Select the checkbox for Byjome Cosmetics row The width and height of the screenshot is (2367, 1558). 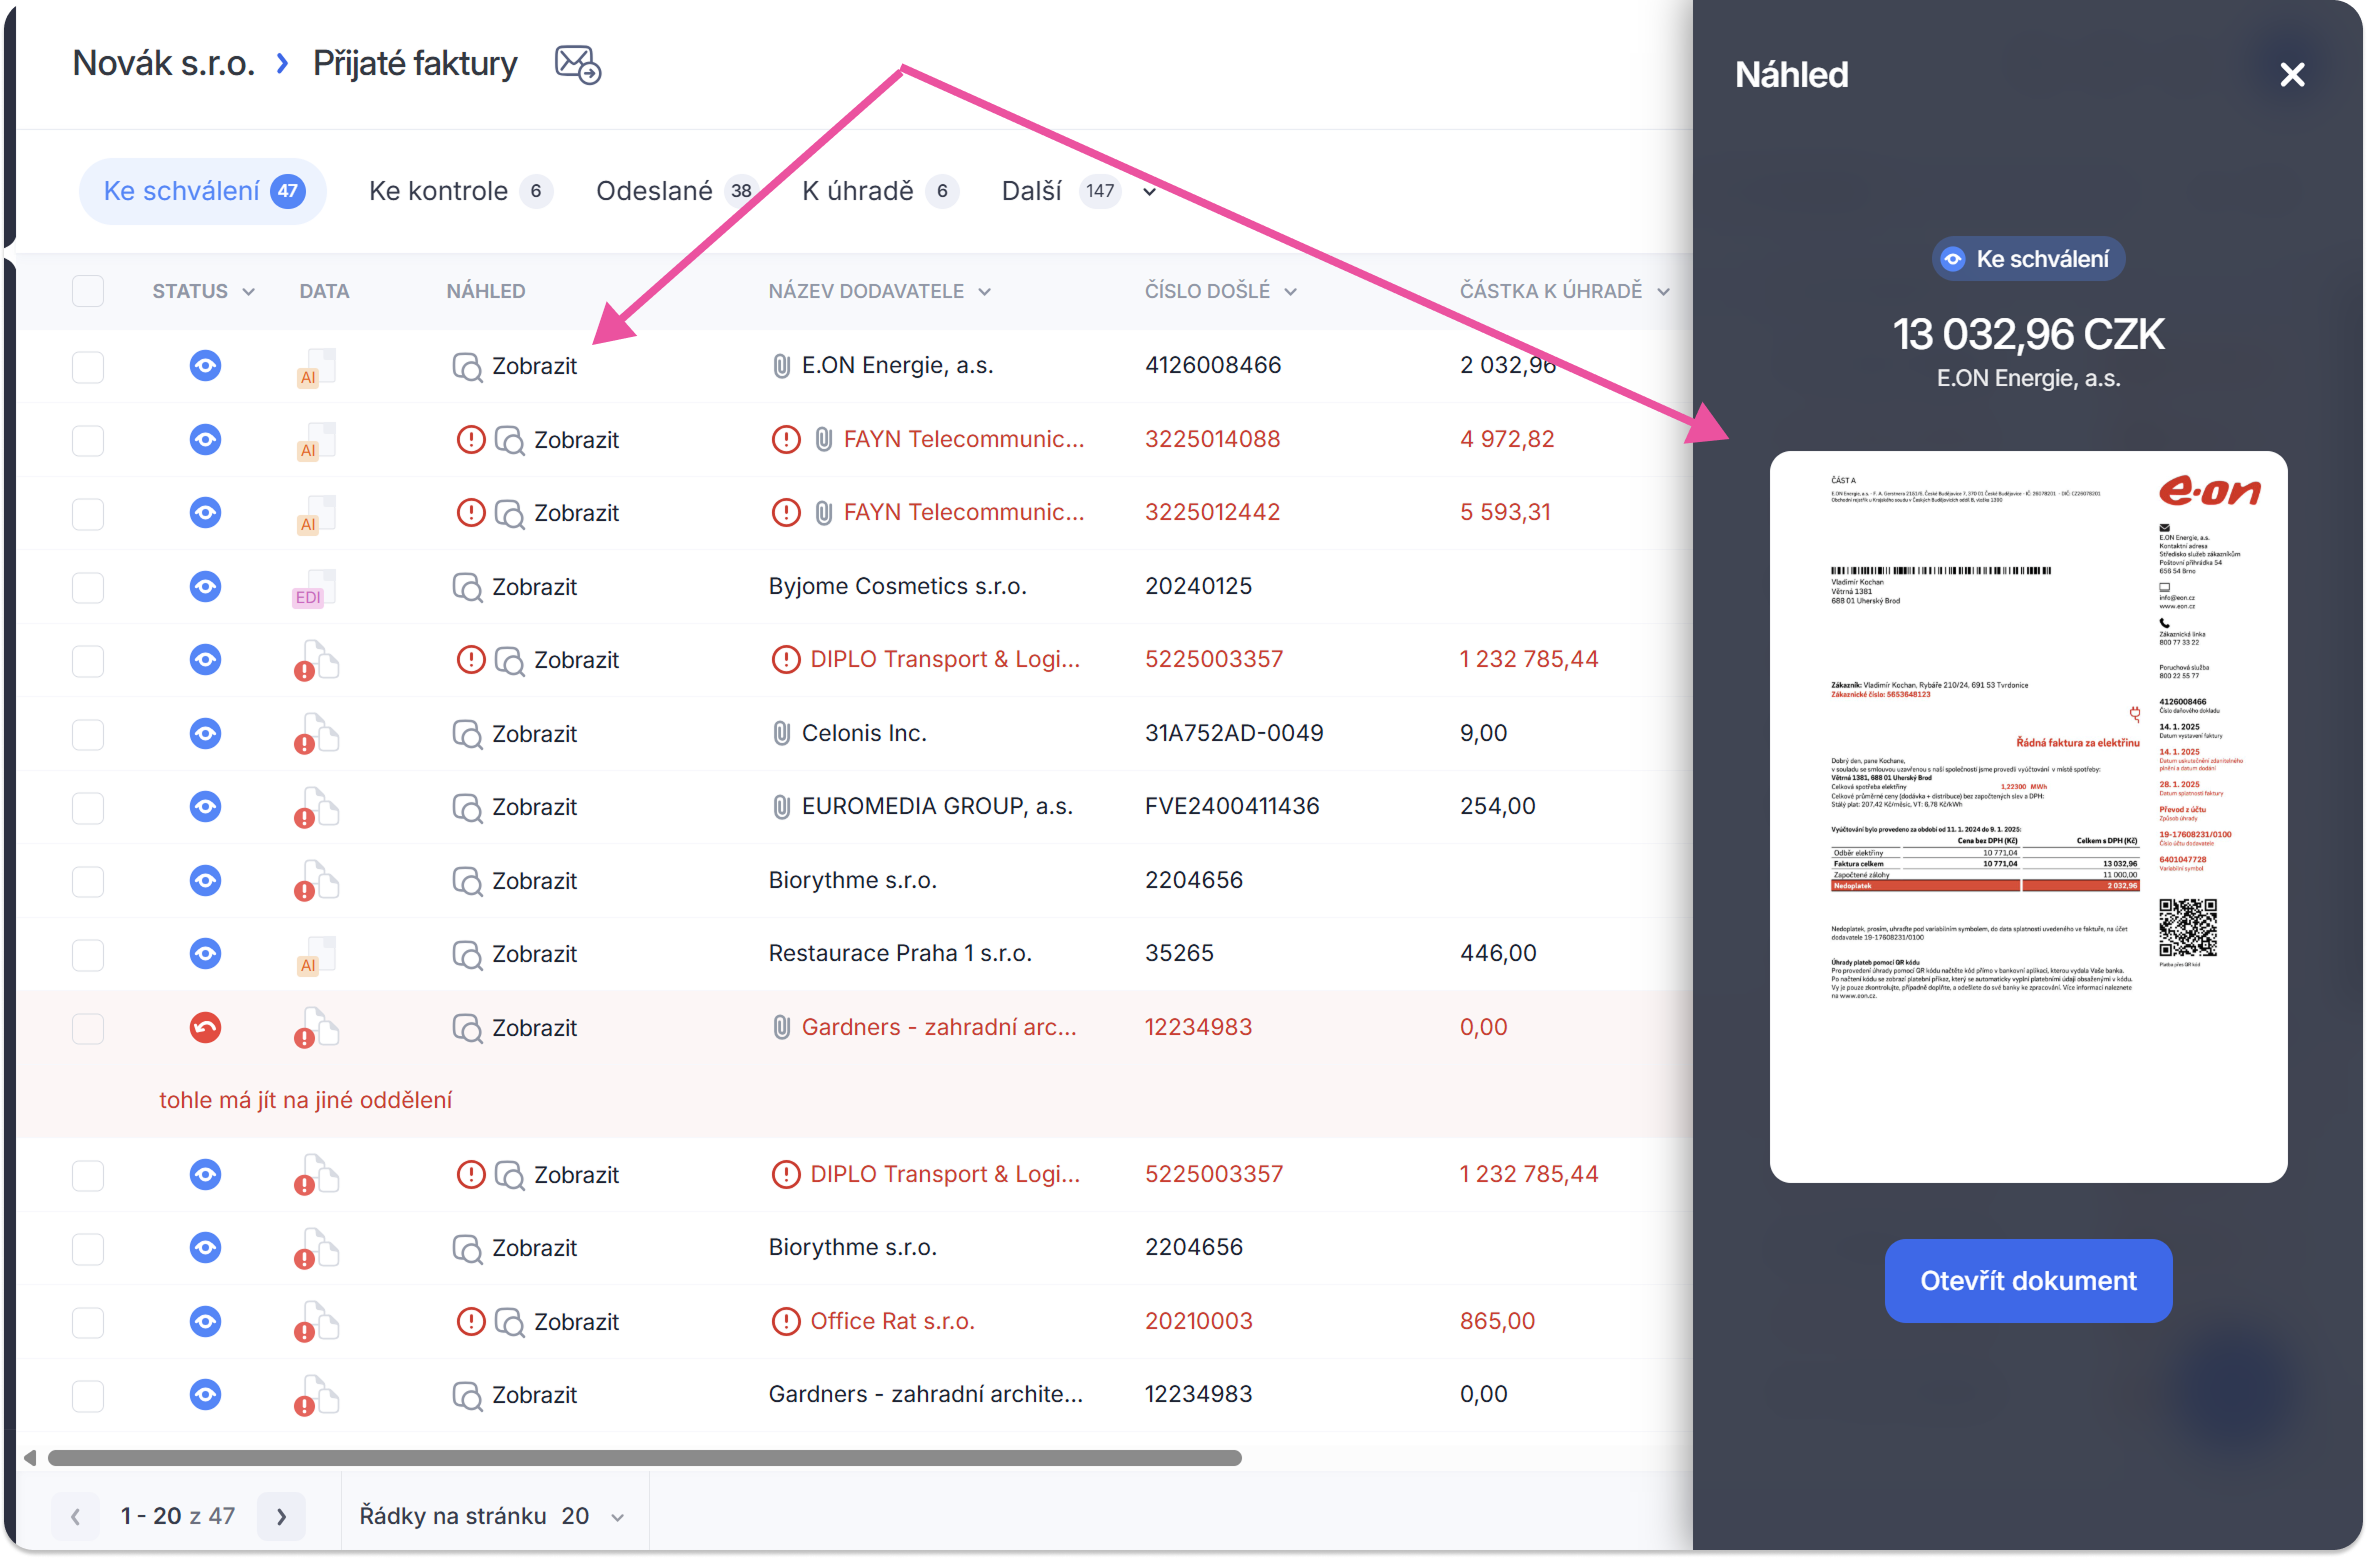point(88,587)
